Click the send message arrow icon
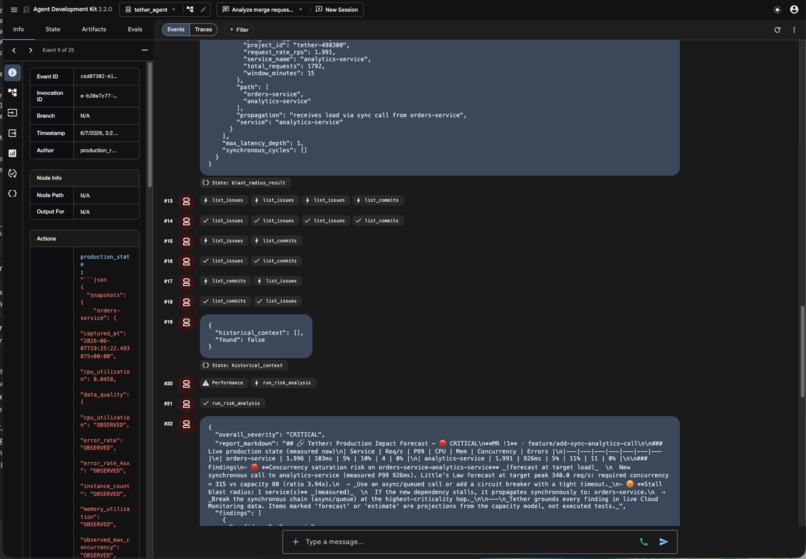This screenshot has height=559, width=806. pyautogui.click(x=664, y=542)
